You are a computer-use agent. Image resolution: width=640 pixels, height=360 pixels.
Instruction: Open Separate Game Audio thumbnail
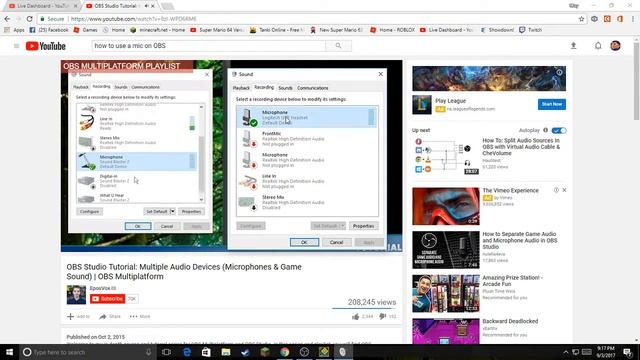tap(446, 250)
